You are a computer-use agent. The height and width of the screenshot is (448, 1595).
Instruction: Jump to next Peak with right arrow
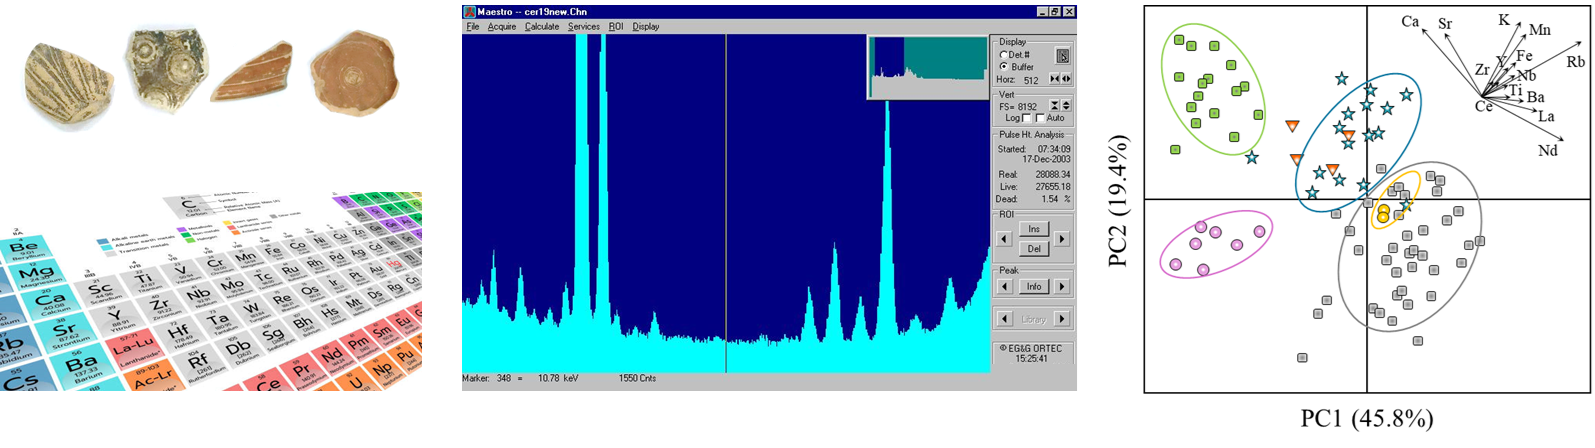(x=1062, y=287)
